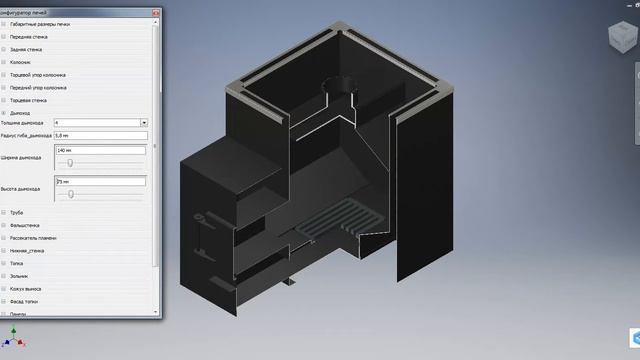Expand the Топка section
The height and width of the screenshot is (360, 640).
(x=4, y=263)
